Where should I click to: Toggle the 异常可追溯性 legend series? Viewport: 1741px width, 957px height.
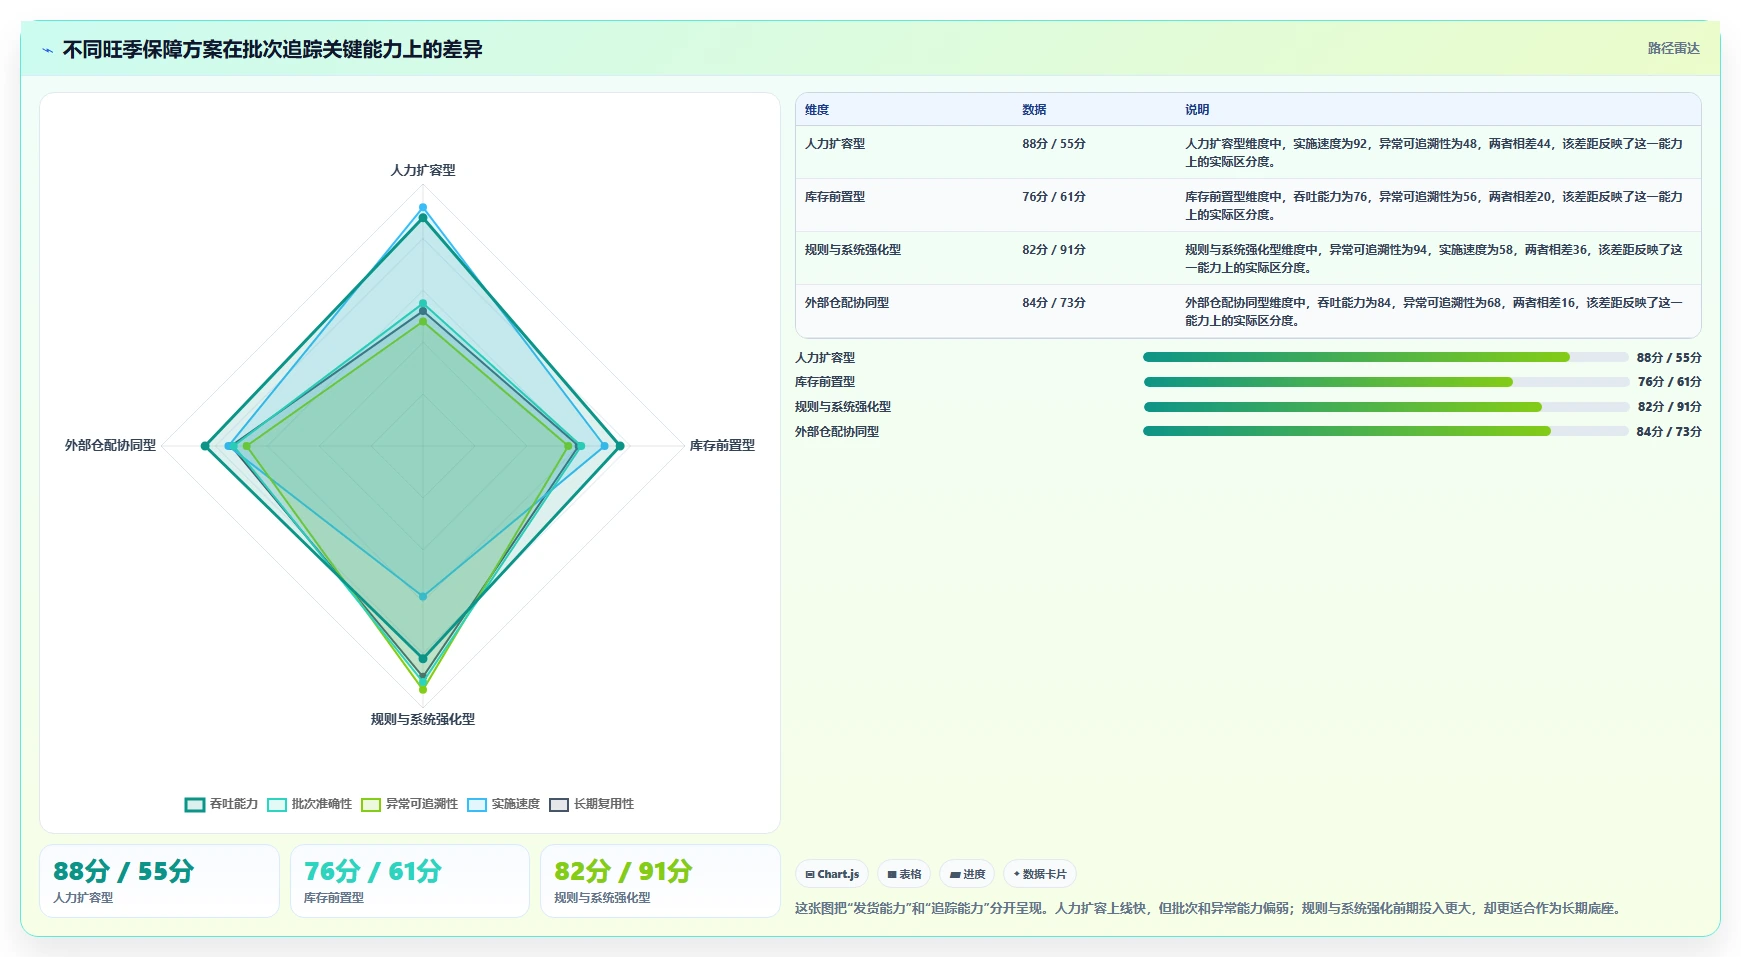click(x=410, y=804)
